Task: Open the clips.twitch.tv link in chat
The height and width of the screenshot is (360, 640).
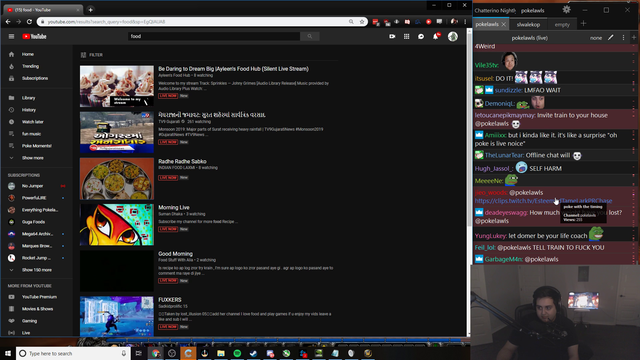Action: click(543, 200)
